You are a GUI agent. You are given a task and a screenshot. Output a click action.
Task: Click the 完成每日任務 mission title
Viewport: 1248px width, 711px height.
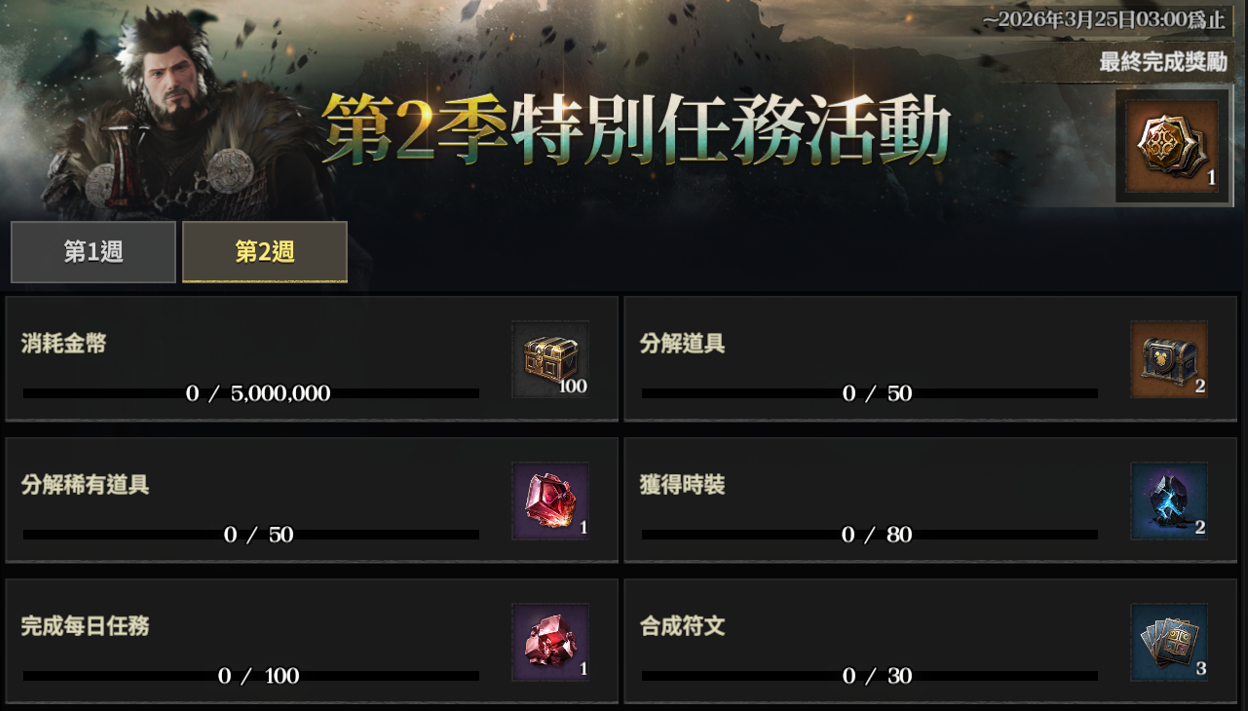[x=85, y=626]
